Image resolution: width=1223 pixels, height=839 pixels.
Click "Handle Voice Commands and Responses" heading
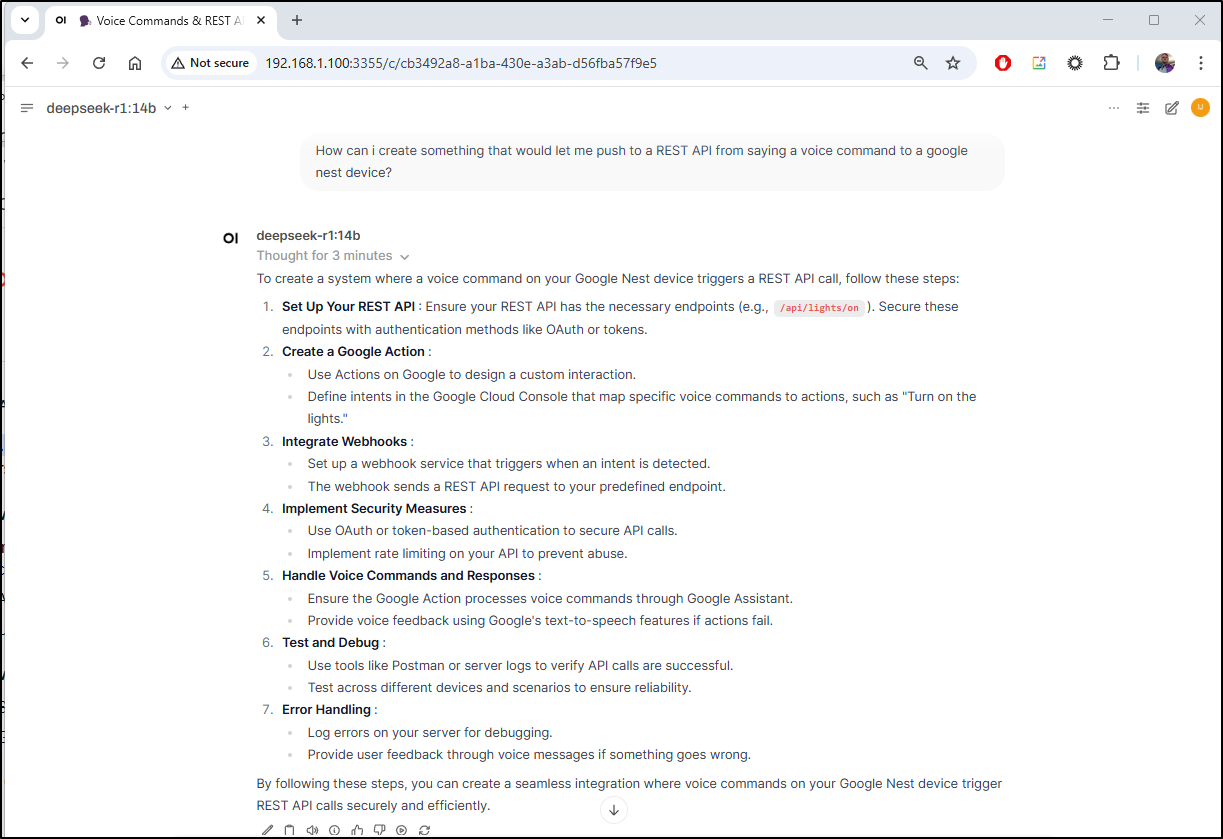pos(409,576)
